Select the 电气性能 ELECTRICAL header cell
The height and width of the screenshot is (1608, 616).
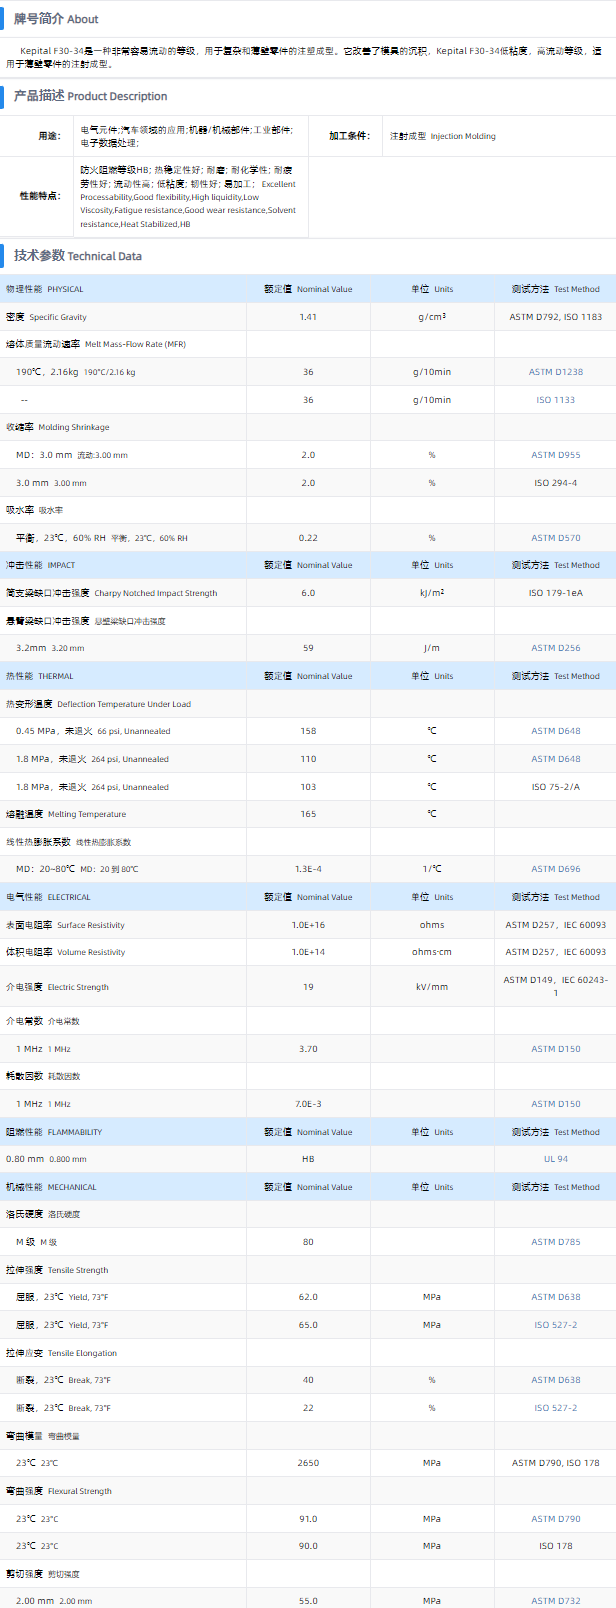coord(123,897)
